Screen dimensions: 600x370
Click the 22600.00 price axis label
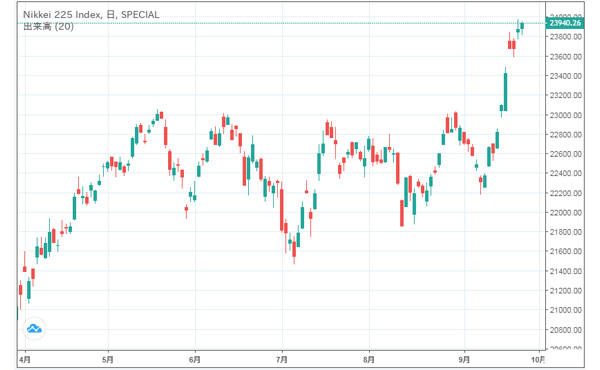coord(566,154)
